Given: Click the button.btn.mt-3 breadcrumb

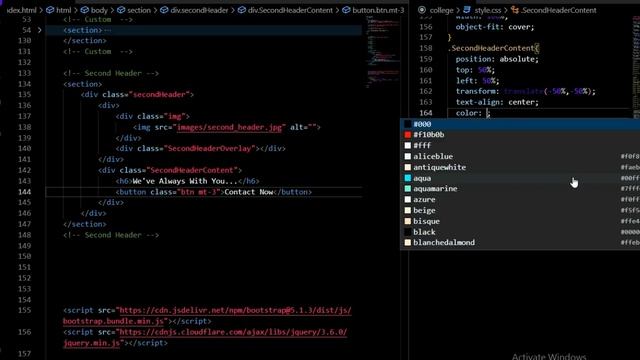Looking at the screenshot, I should 373,10.
